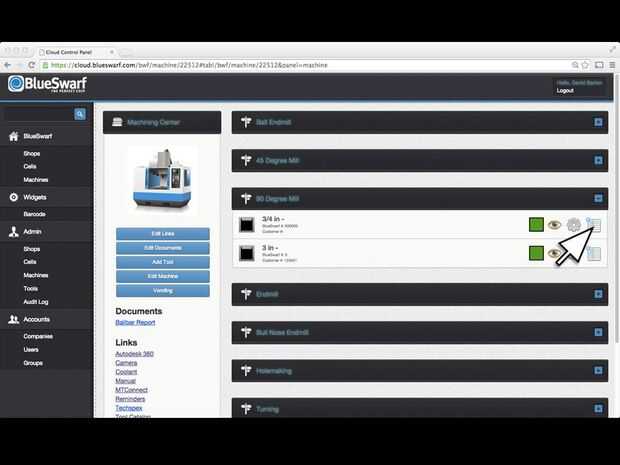Collapse the 90 Degree Mill section

598,198
